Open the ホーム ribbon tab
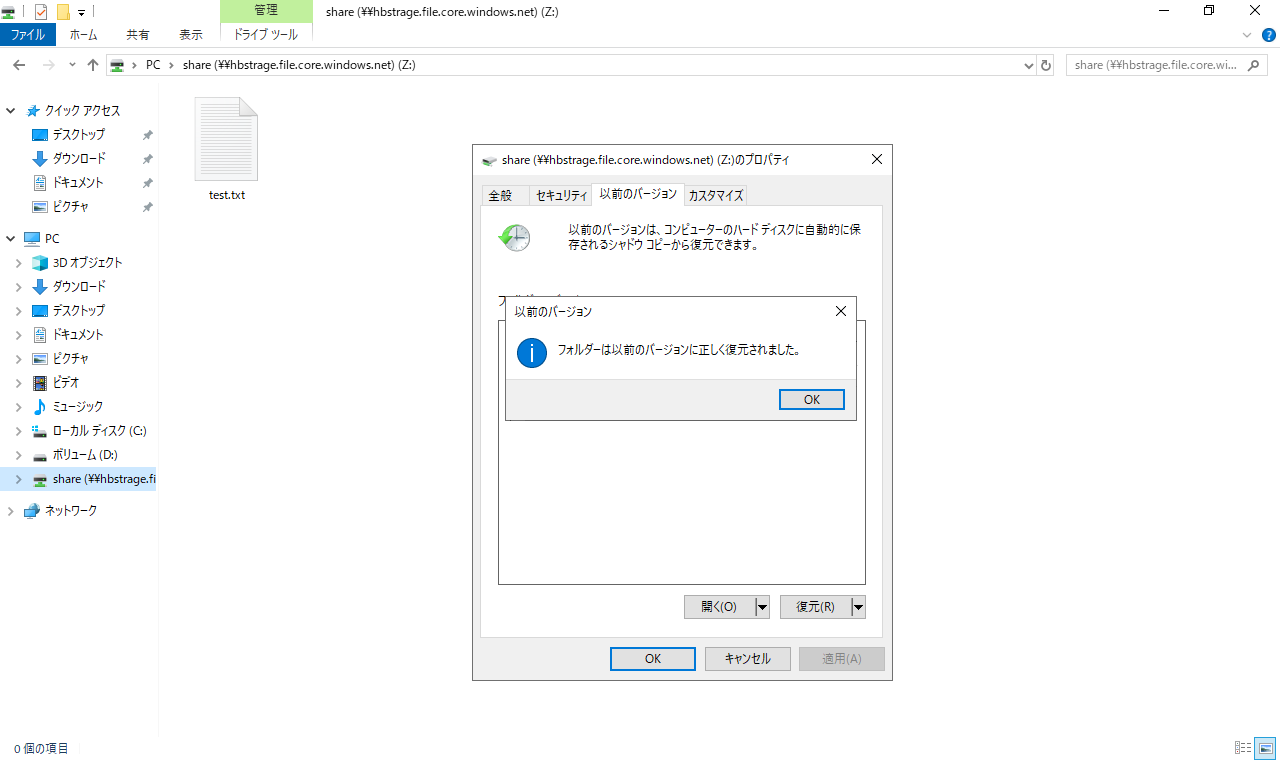 [x=84, y=35]
